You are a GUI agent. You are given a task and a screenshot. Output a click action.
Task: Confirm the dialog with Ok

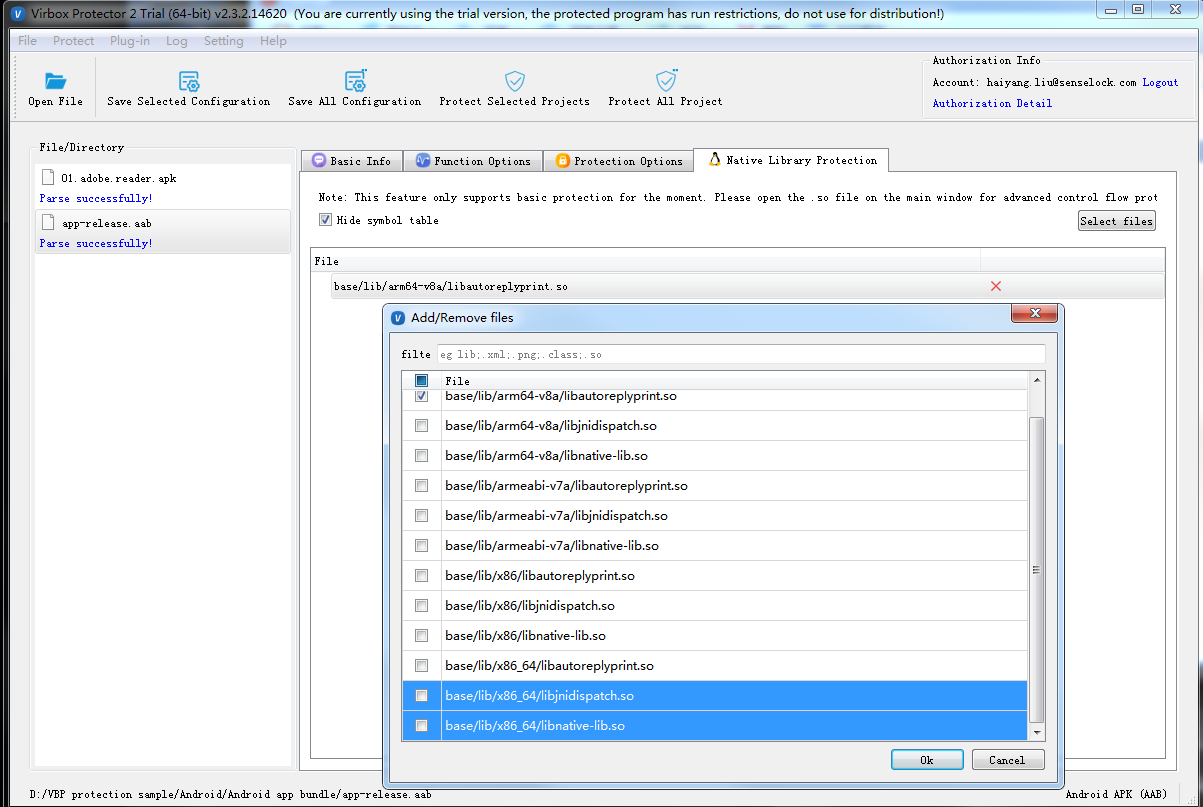click(x=927, y=760)
